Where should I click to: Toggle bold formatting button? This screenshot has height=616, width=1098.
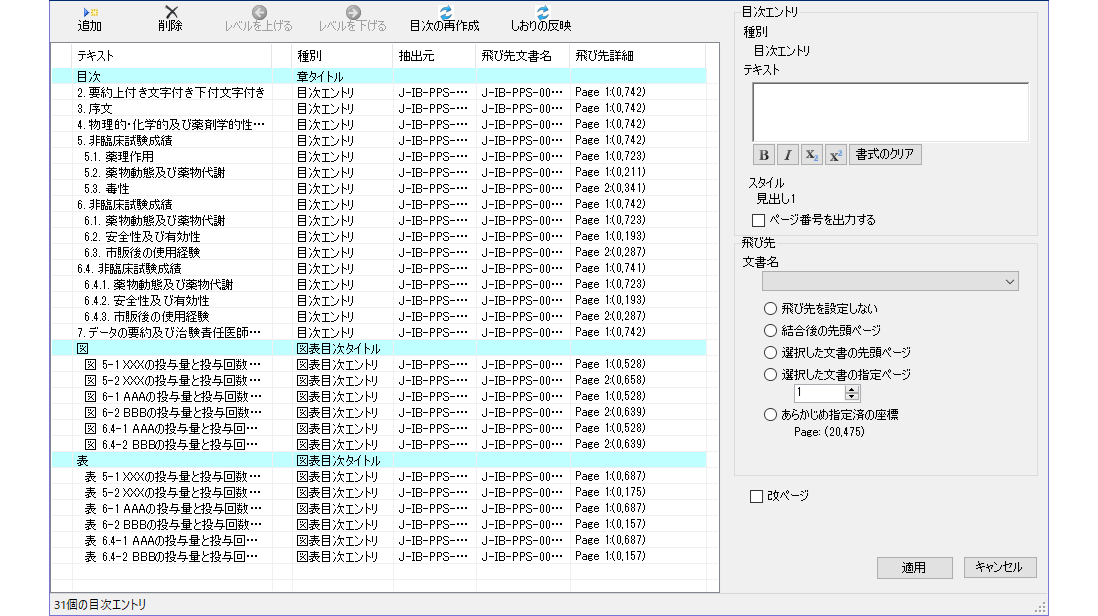pyautogui.click(x=764, y=155)
